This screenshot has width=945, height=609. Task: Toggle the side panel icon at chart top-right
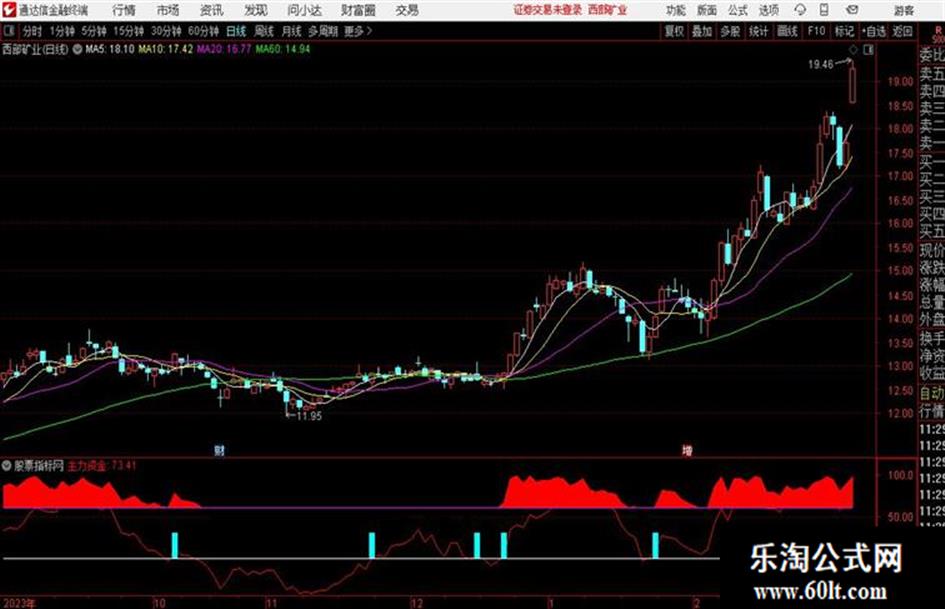pos(868,50)
